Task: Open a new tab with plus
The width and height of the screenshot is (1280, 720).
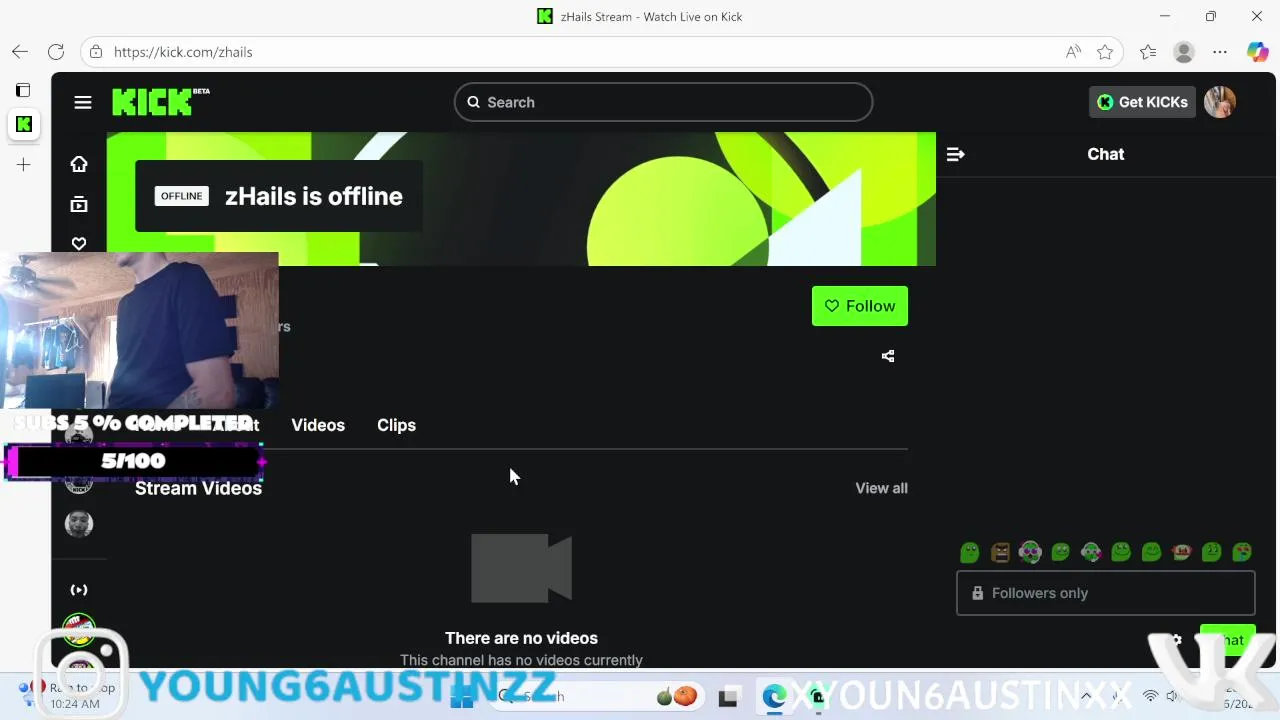Action: pyautogui.click(x=24, y=164)
